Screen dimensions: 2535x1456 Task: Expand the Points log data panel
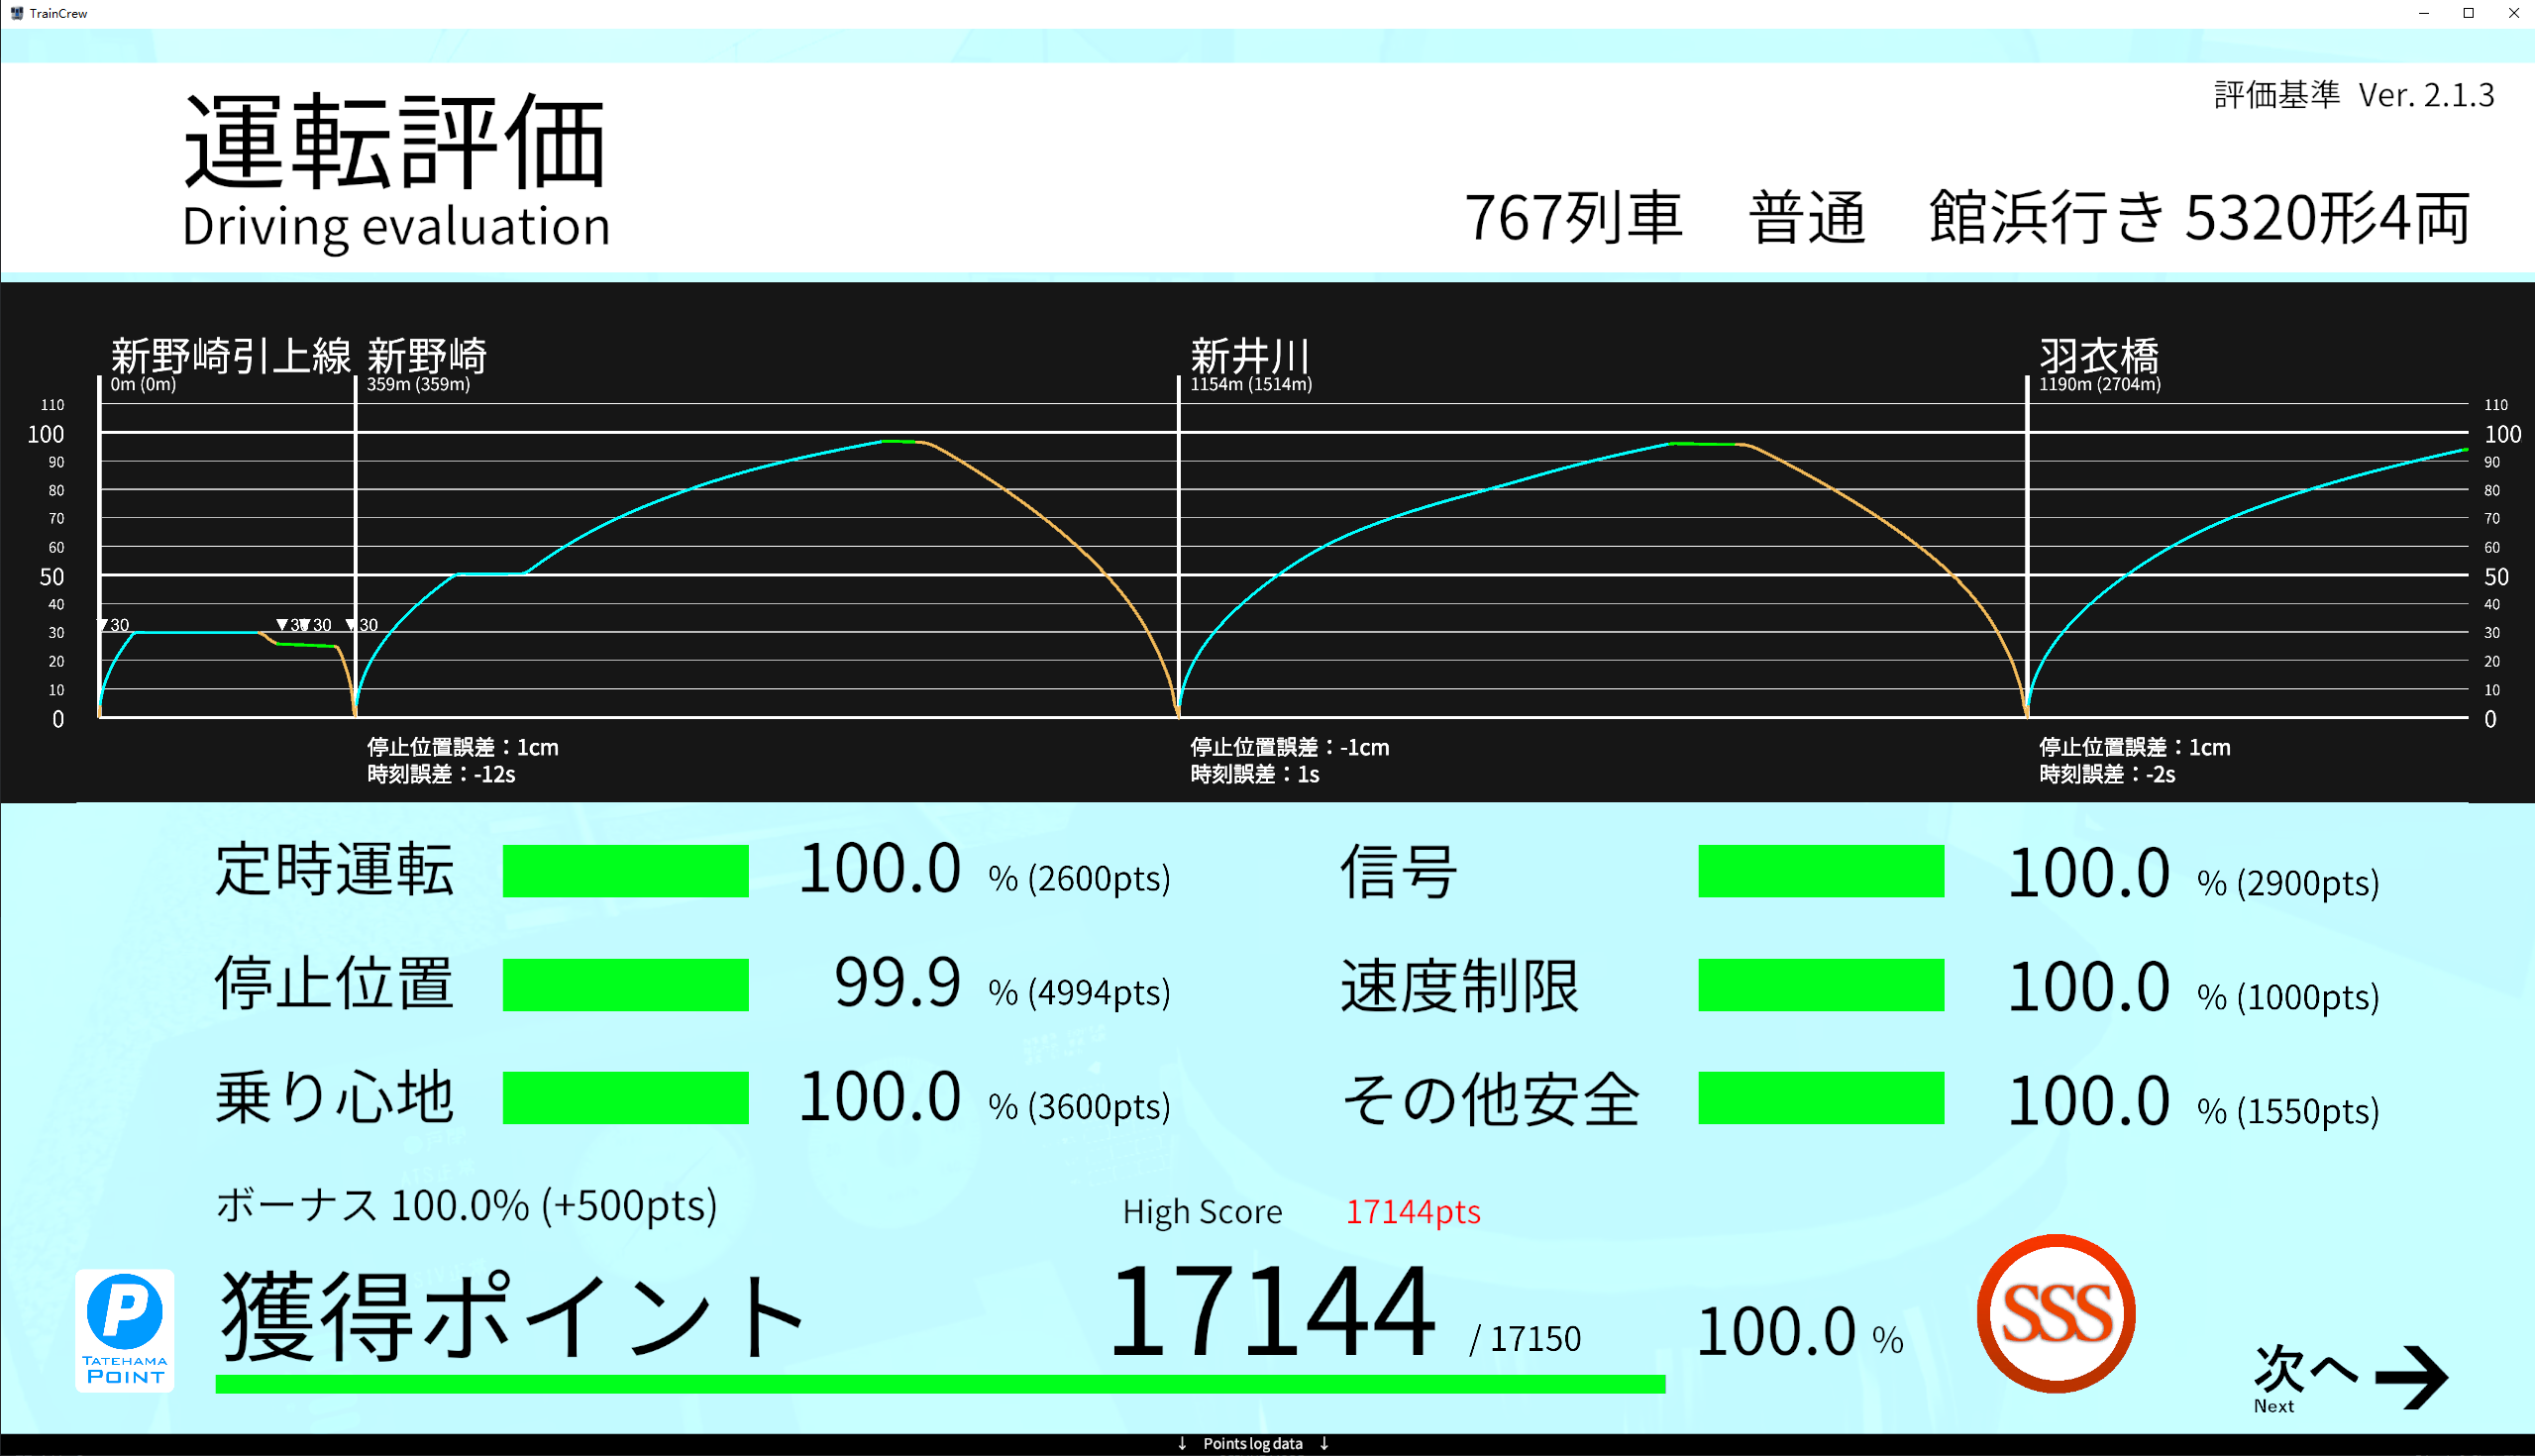[x=1252, y=1443]
